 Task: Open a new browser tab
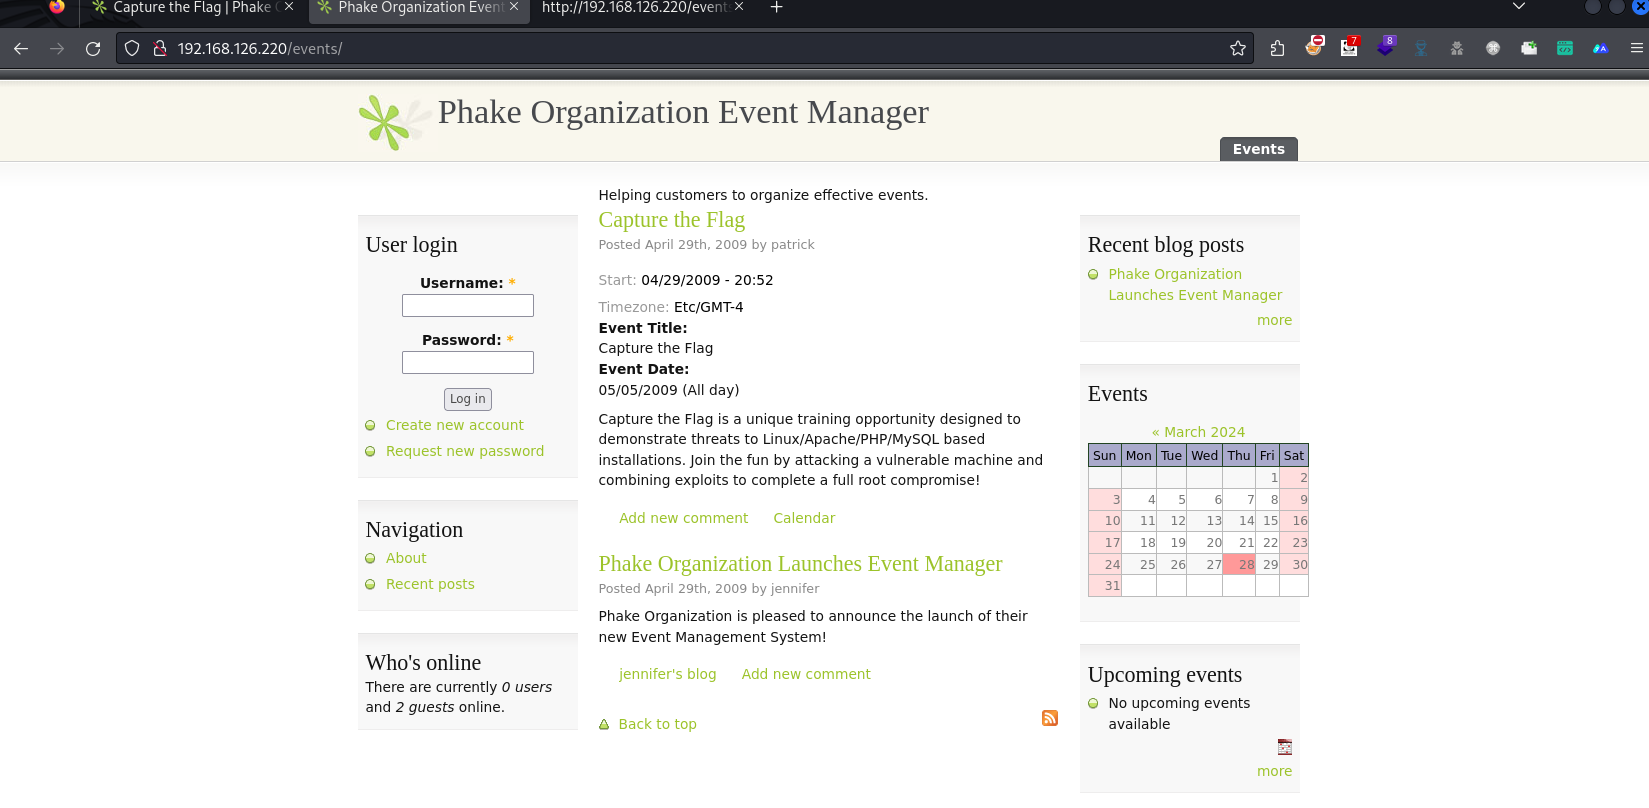776,8
